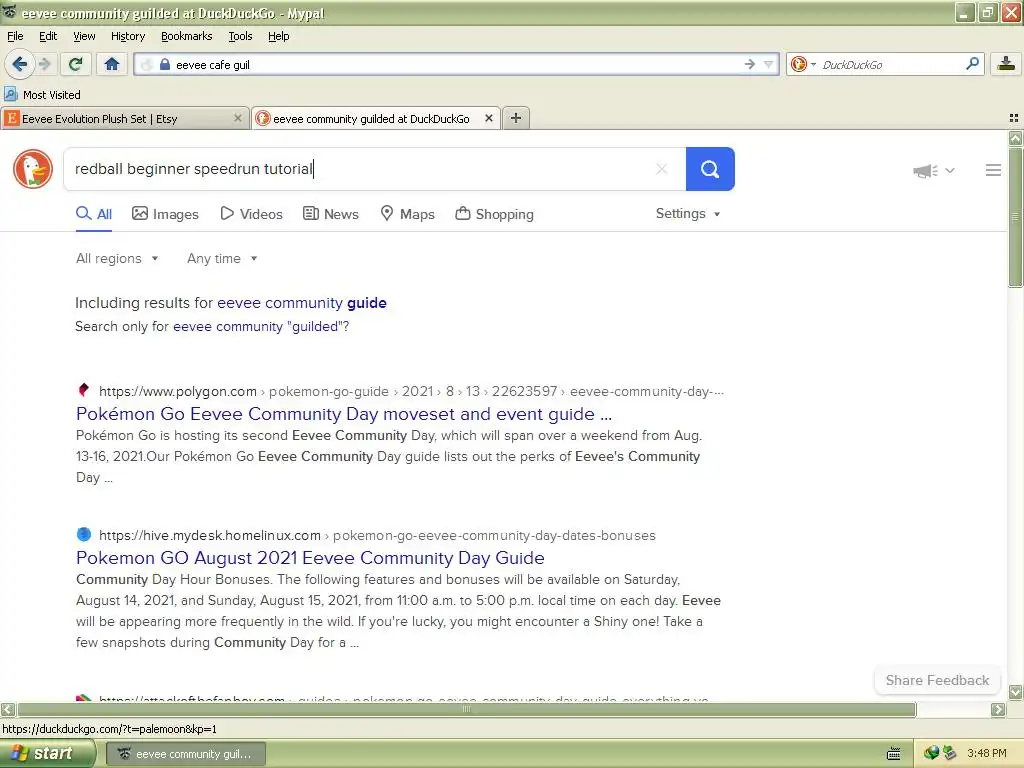The width and height of the screenshot is (1024, 768).
Task: Open the address bar history dropdown
Action: (x=769, y=64)
